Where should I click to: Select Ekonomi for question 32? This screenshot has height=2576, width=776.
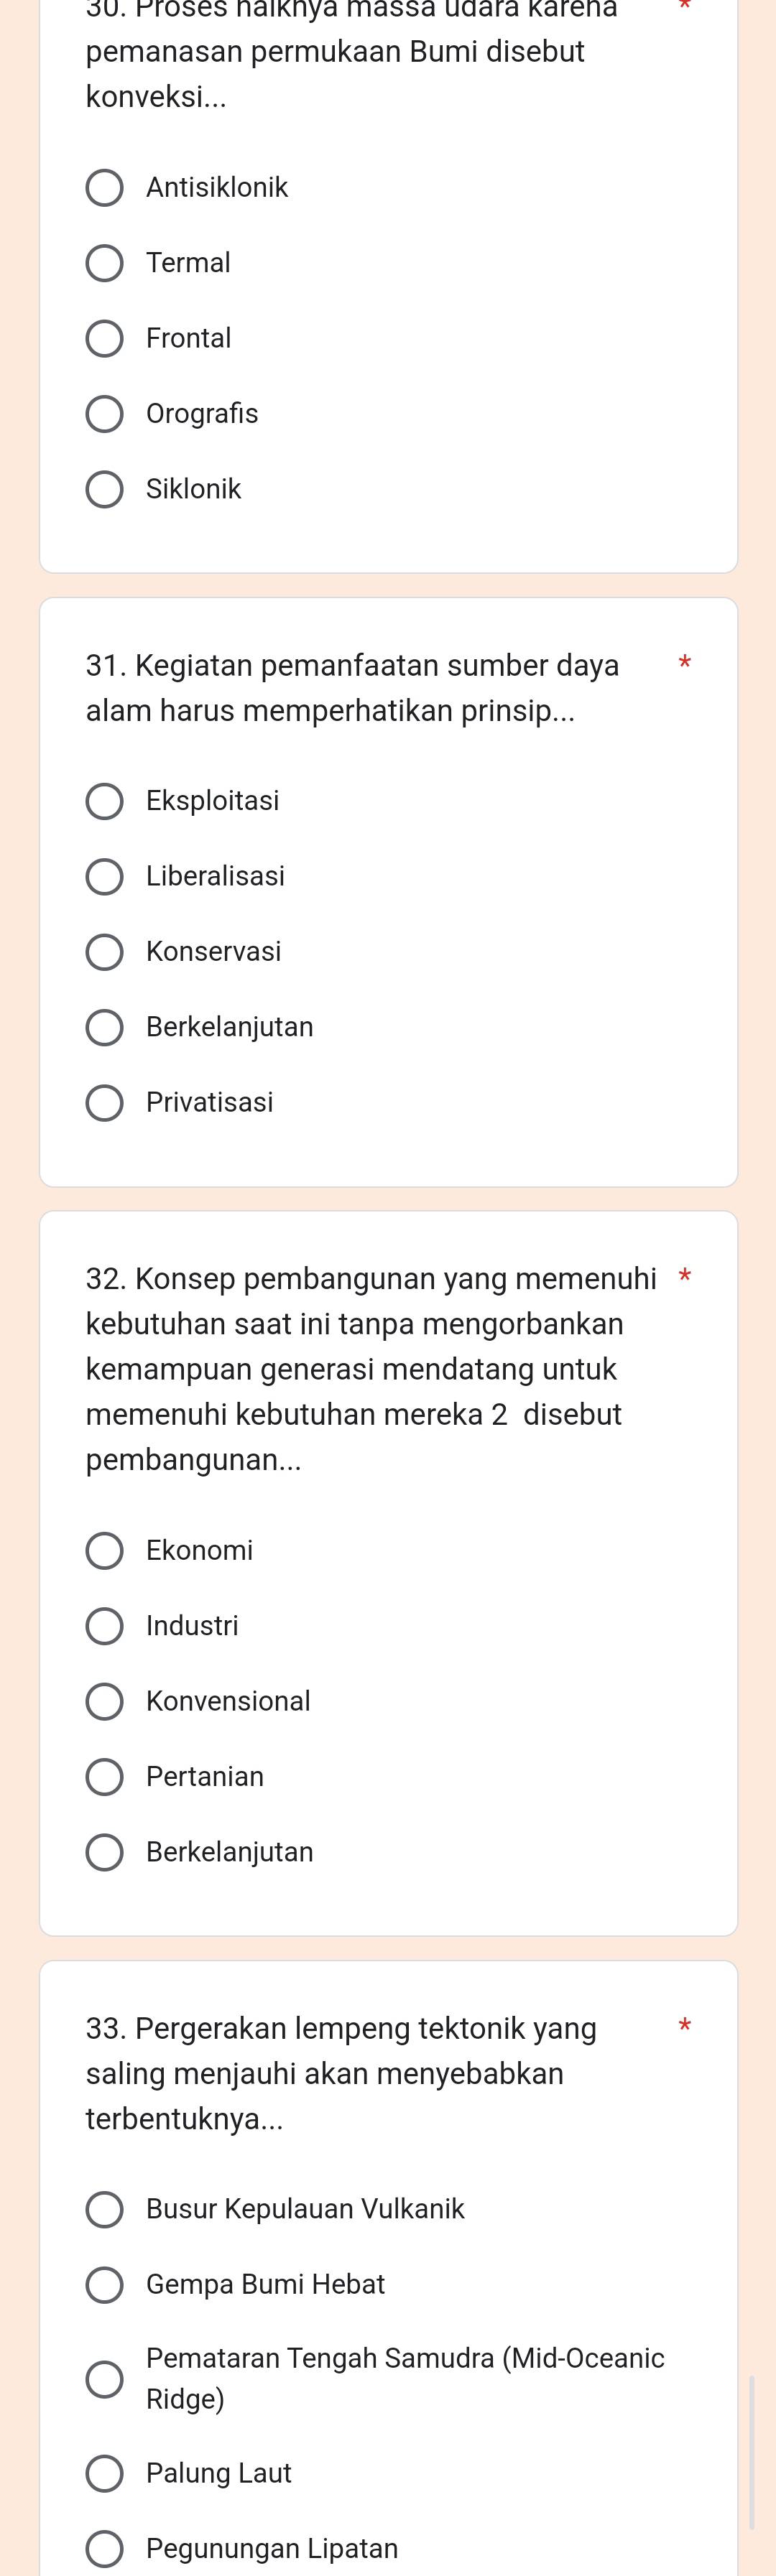[x=104, y=1551]
